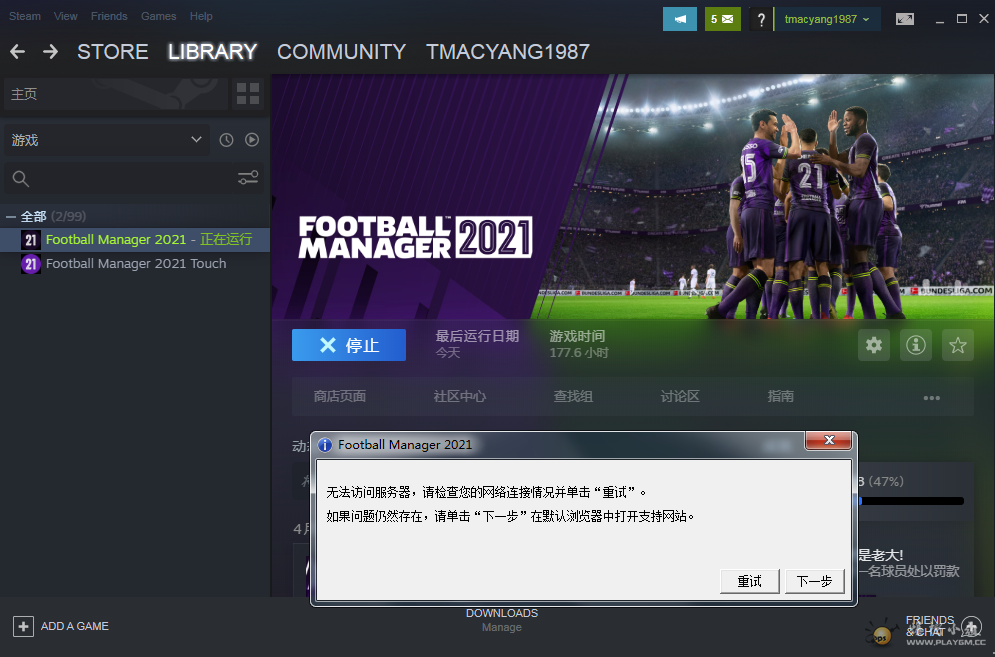Click ADD A GAME label

75,627
